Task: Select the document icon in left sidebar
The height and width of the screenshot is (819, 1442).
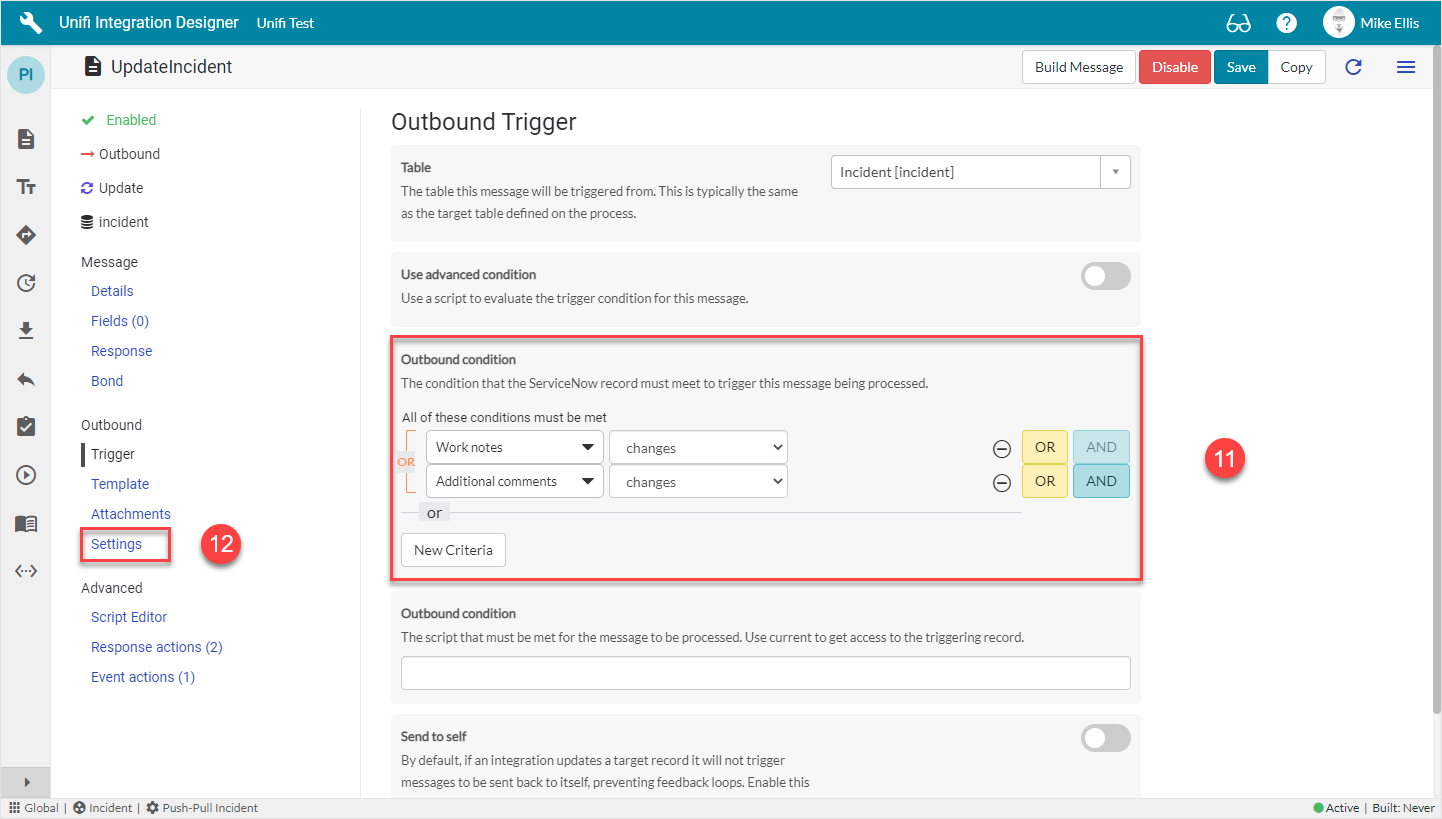Action: [x=25, y=139]
